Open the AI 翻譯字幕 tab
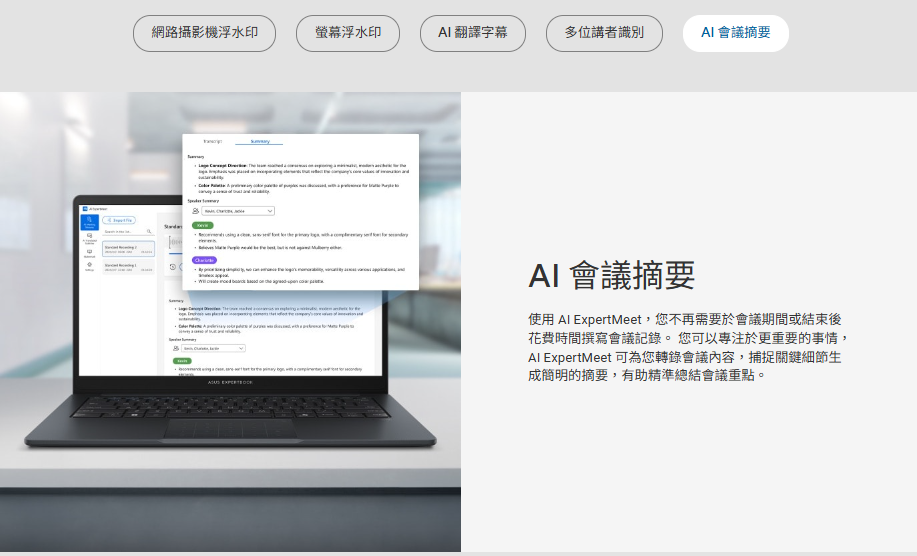 [473, 33]
